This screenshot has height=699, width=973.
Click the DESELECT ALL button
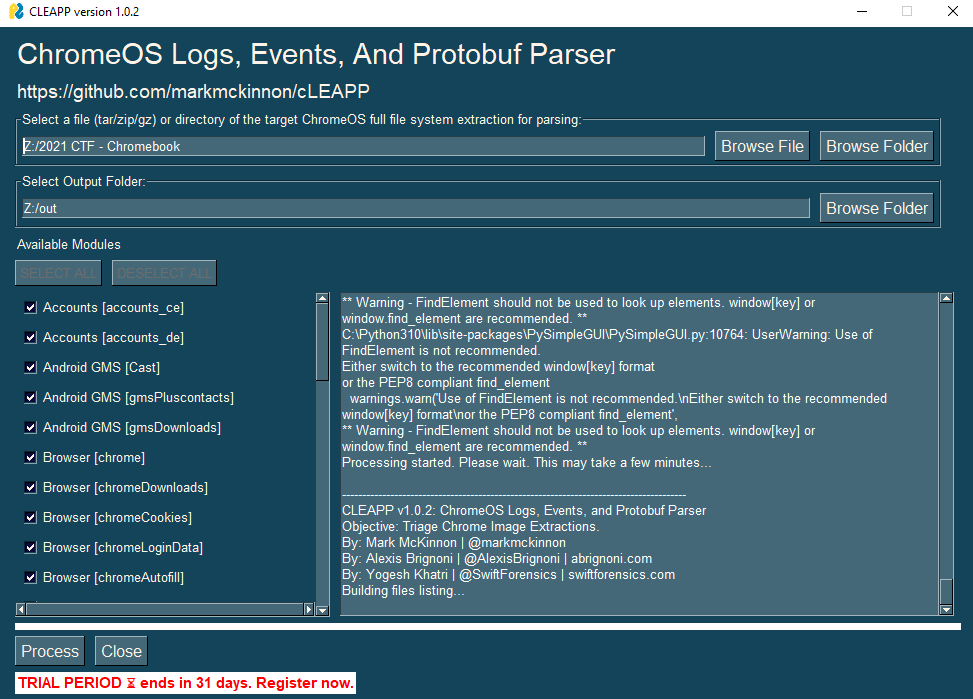[x=164, y=273]
